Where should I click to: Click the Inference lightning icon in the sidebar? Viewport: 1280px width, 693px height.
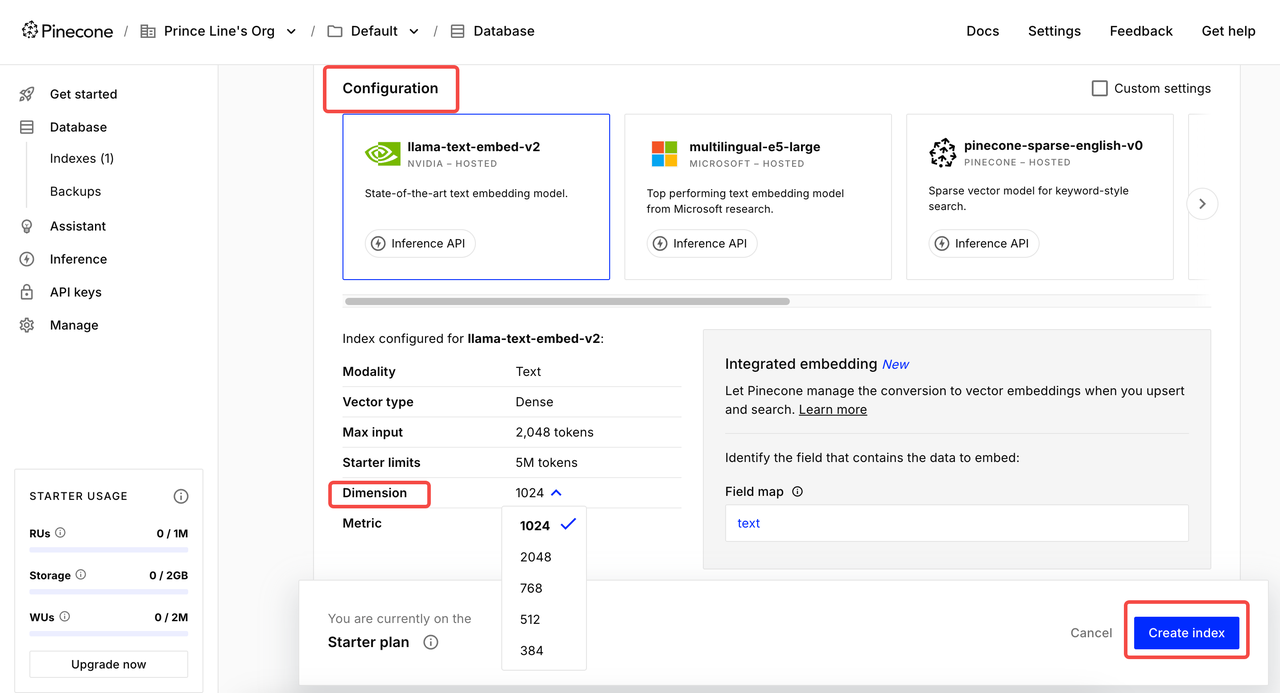[27, 259]
